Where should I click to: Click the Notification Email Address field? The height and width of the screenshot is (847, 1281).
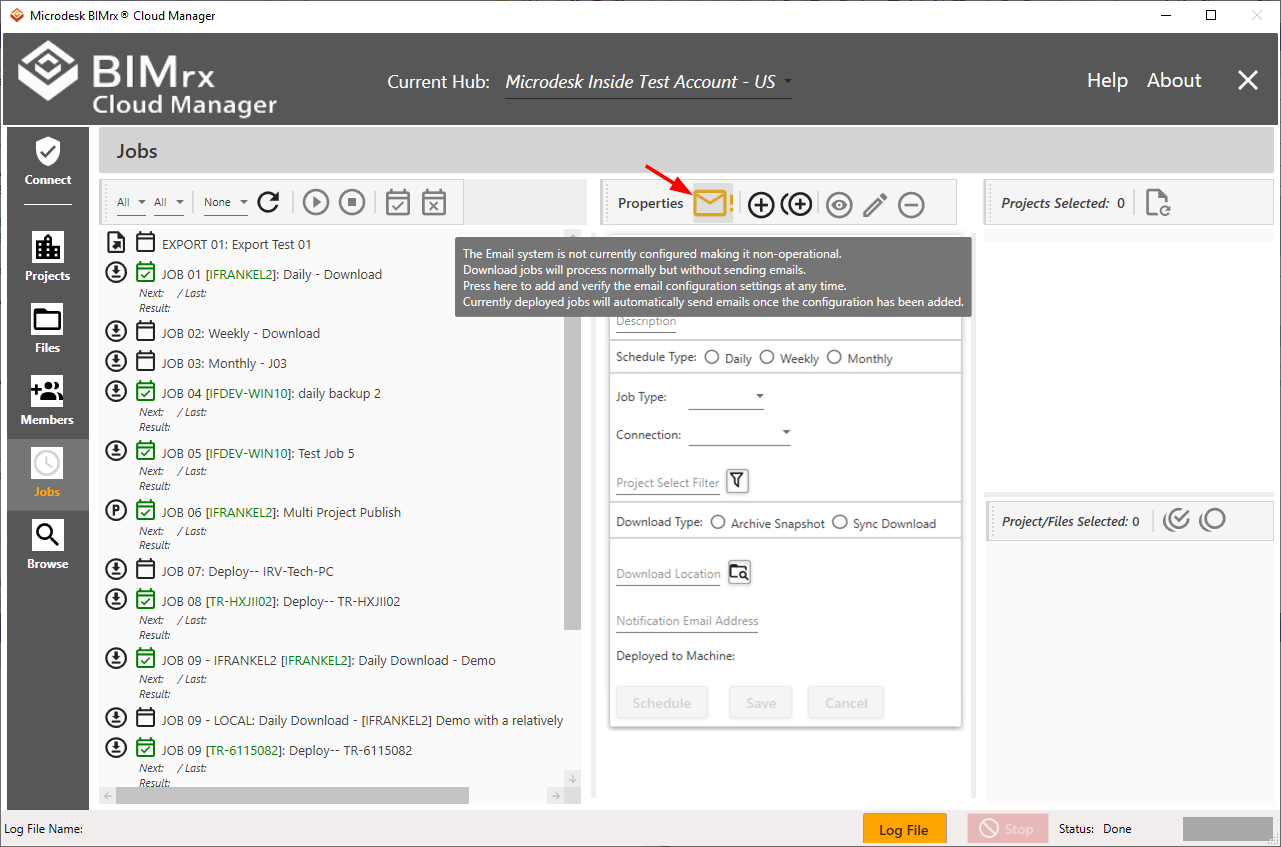pos(687,621)
